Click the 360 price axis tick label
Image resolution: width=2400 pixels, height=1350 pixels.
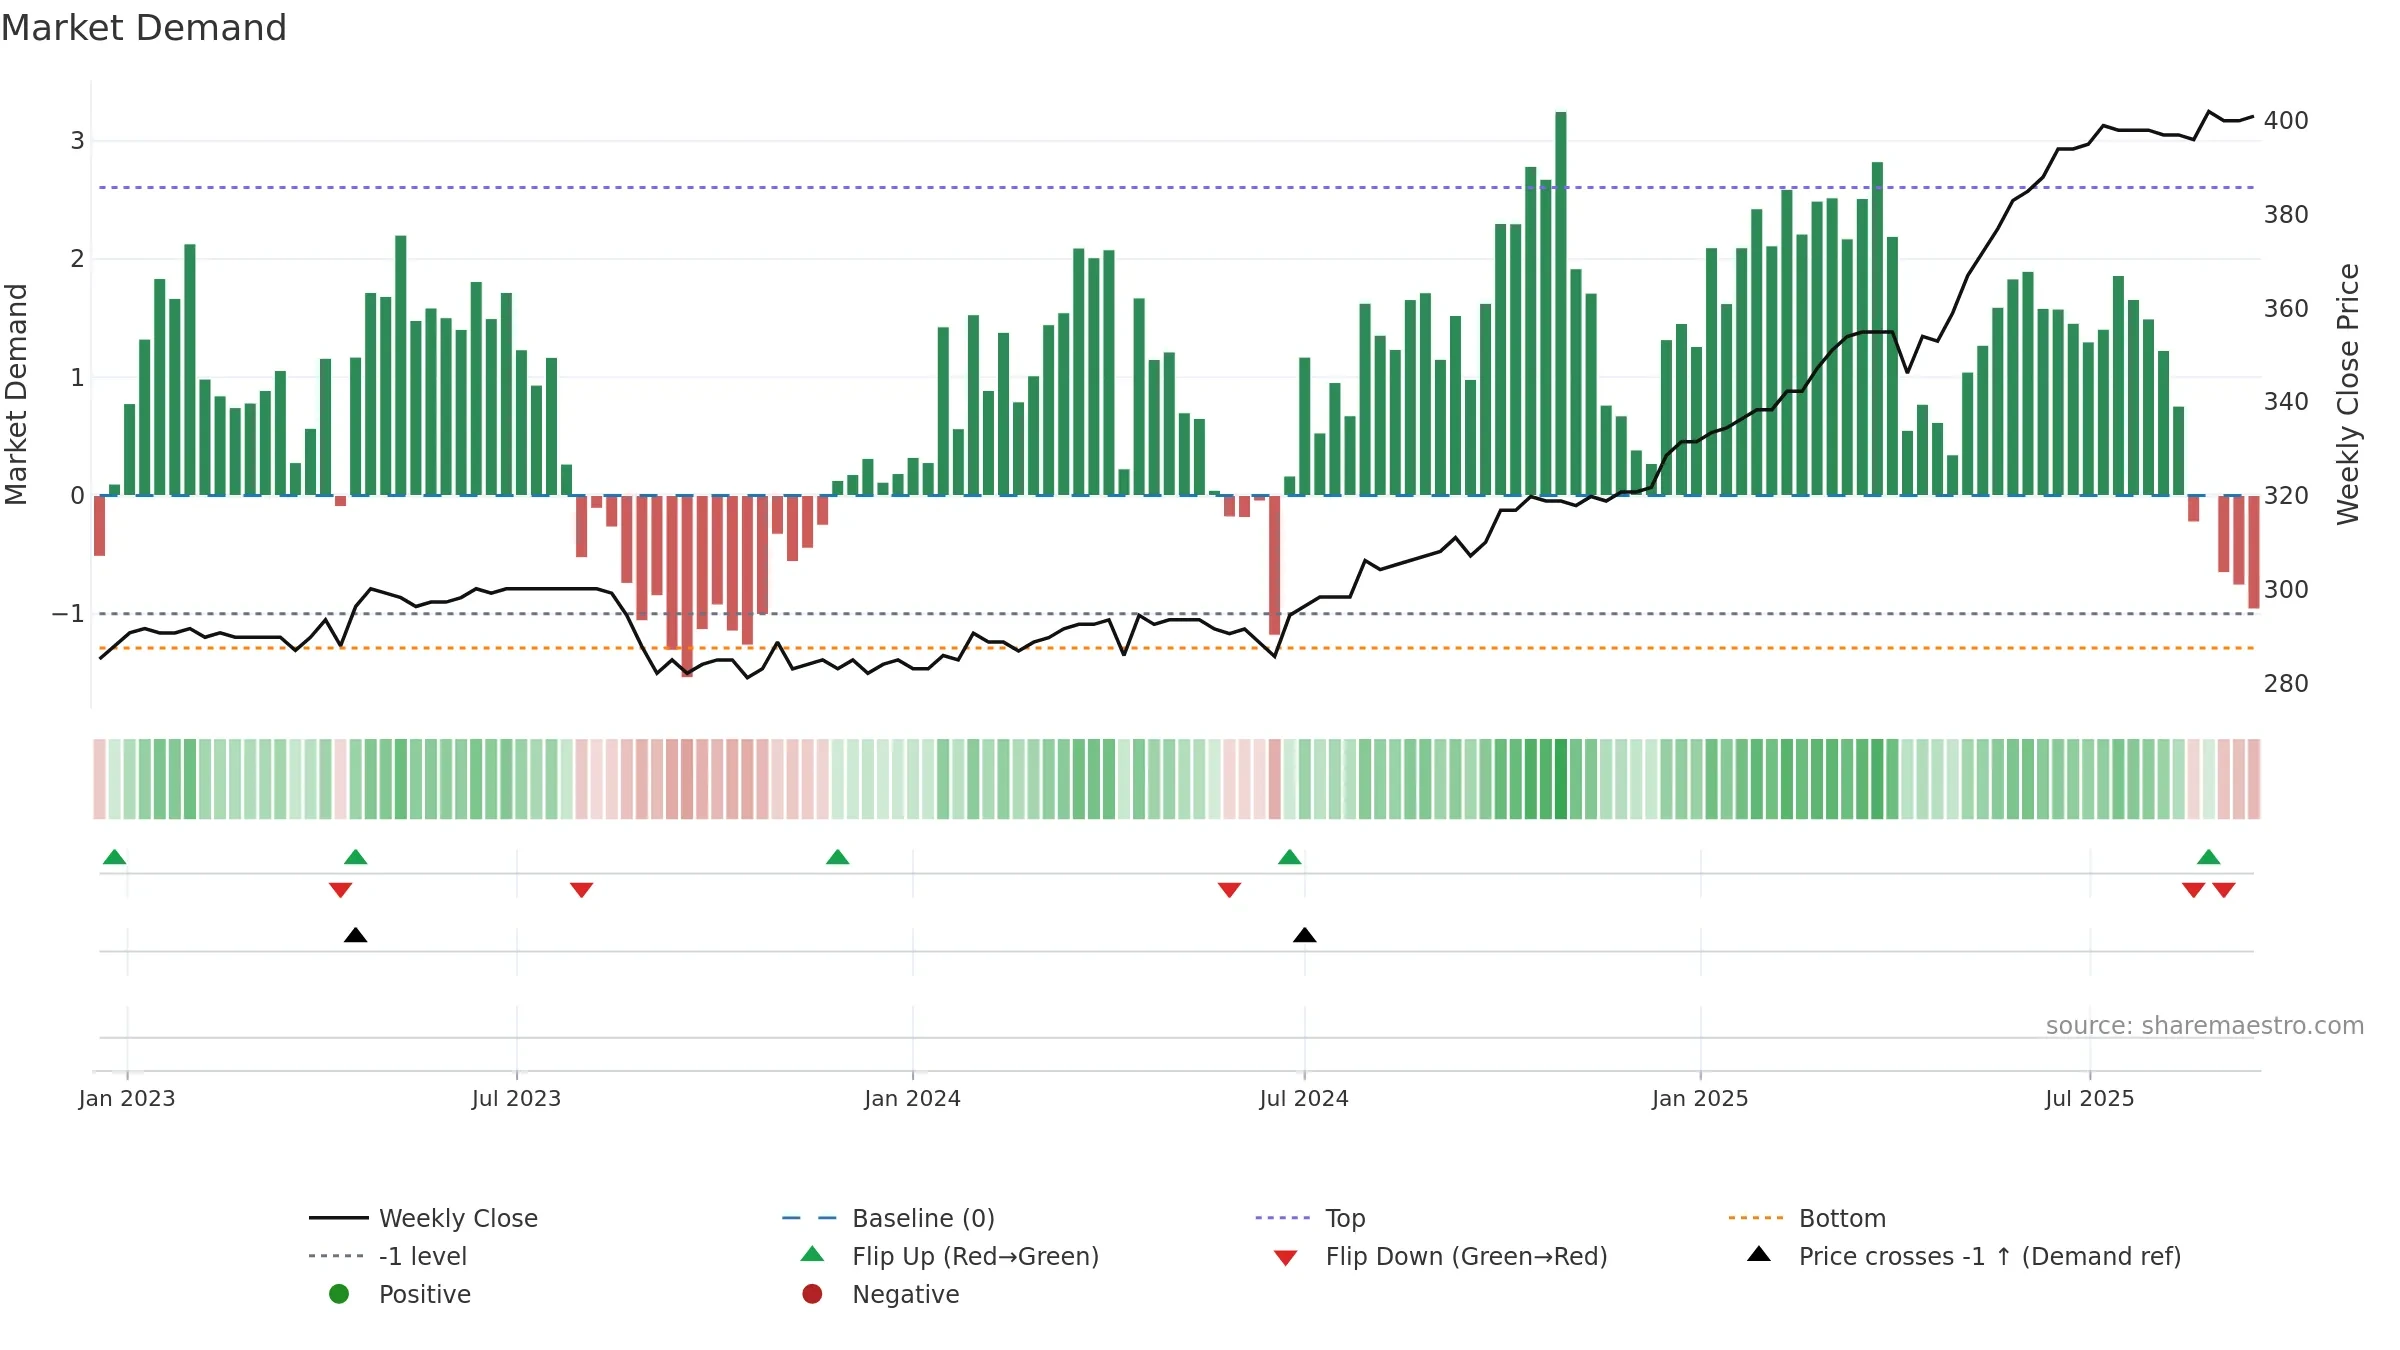pos(2286,309)
